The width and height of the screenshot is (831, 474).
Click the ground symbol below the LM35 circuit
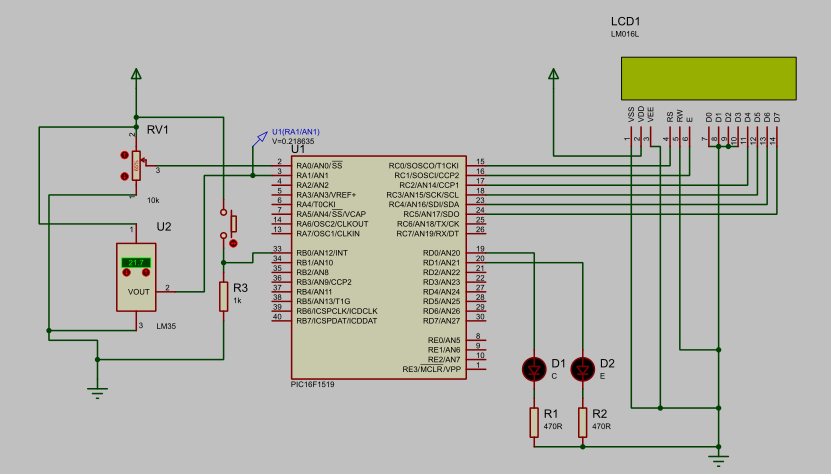[x=98, y=393]
